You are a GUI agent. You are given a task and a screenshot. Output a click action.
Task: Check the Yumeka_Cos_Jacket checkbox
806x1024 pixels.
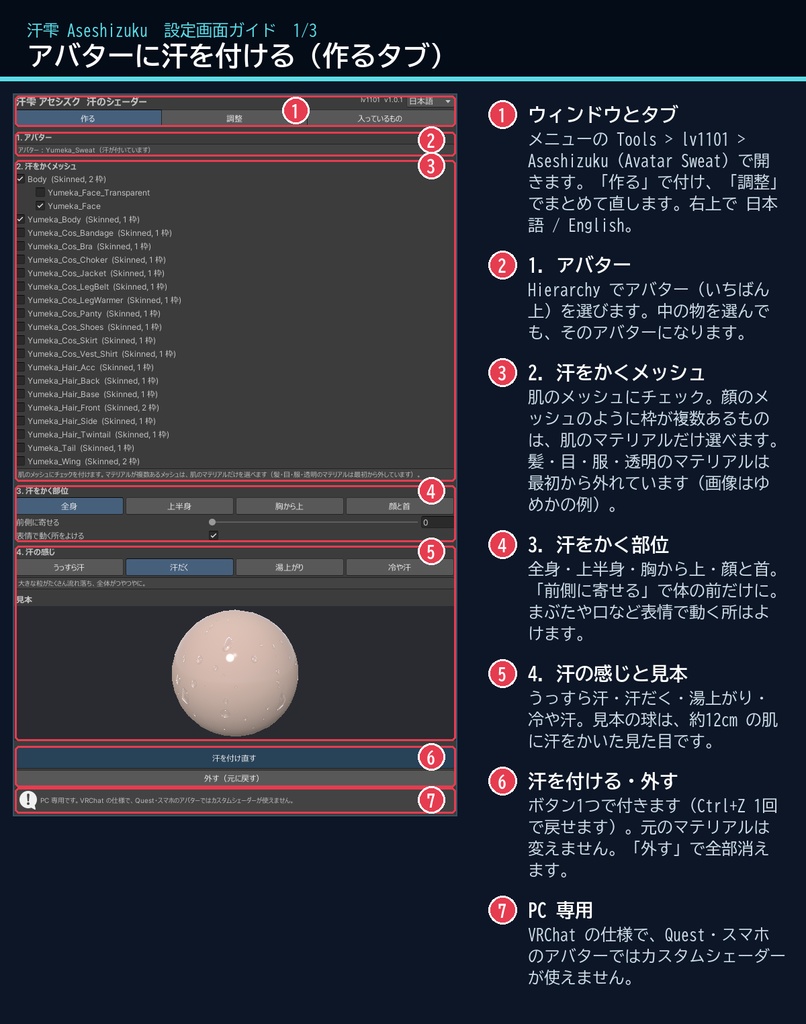pos(21,273)
